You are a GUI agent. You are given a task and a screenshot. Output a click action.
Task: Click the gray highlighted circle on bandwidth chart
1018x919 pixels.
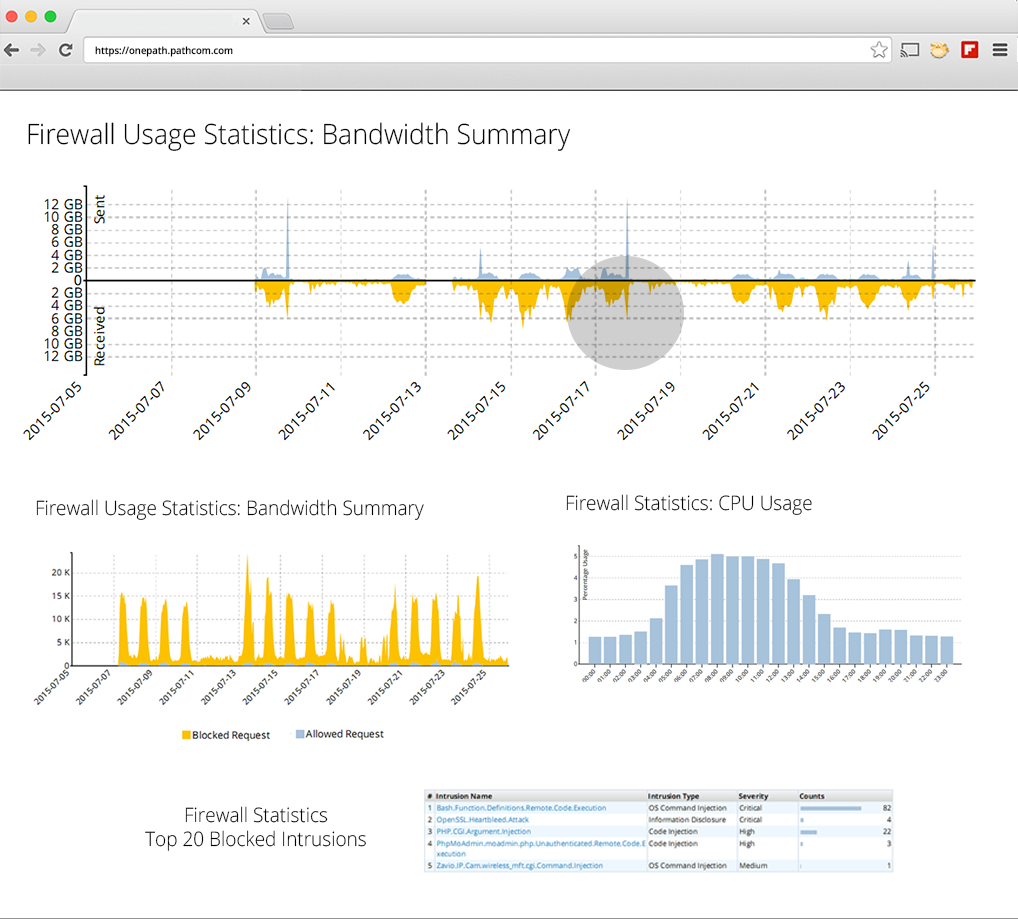(x=625, y=313)
